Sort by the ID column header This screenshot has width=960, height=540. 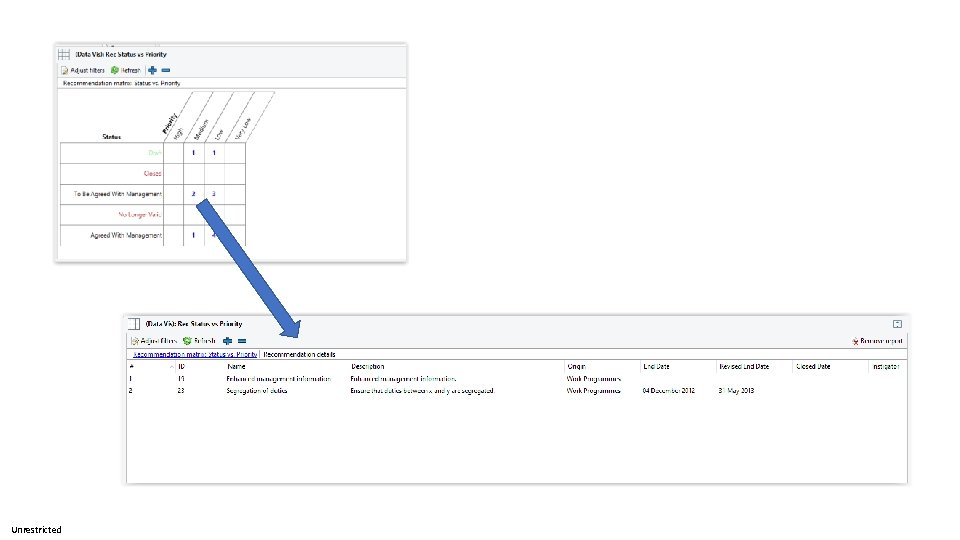[181, 367]
